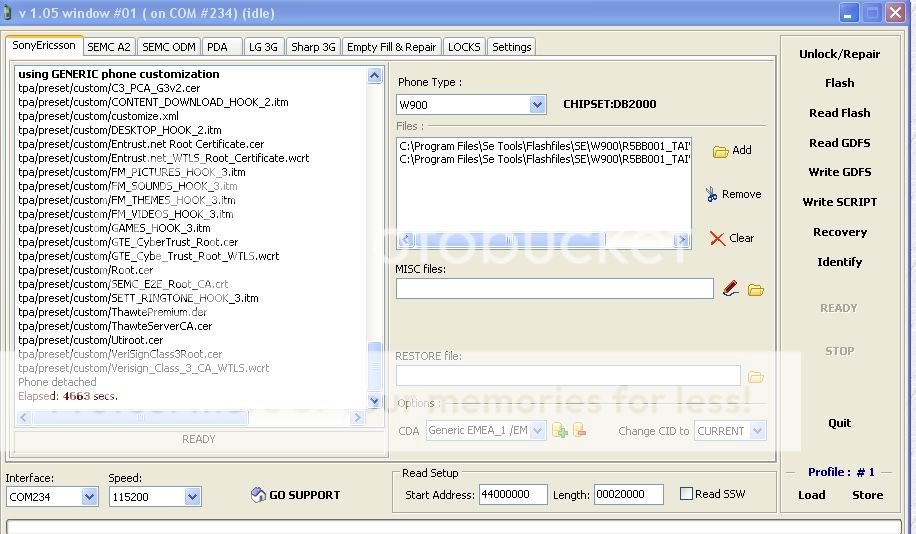Click the CDA add icon
This screenshot has width=916, height=534.
(560, 431)
